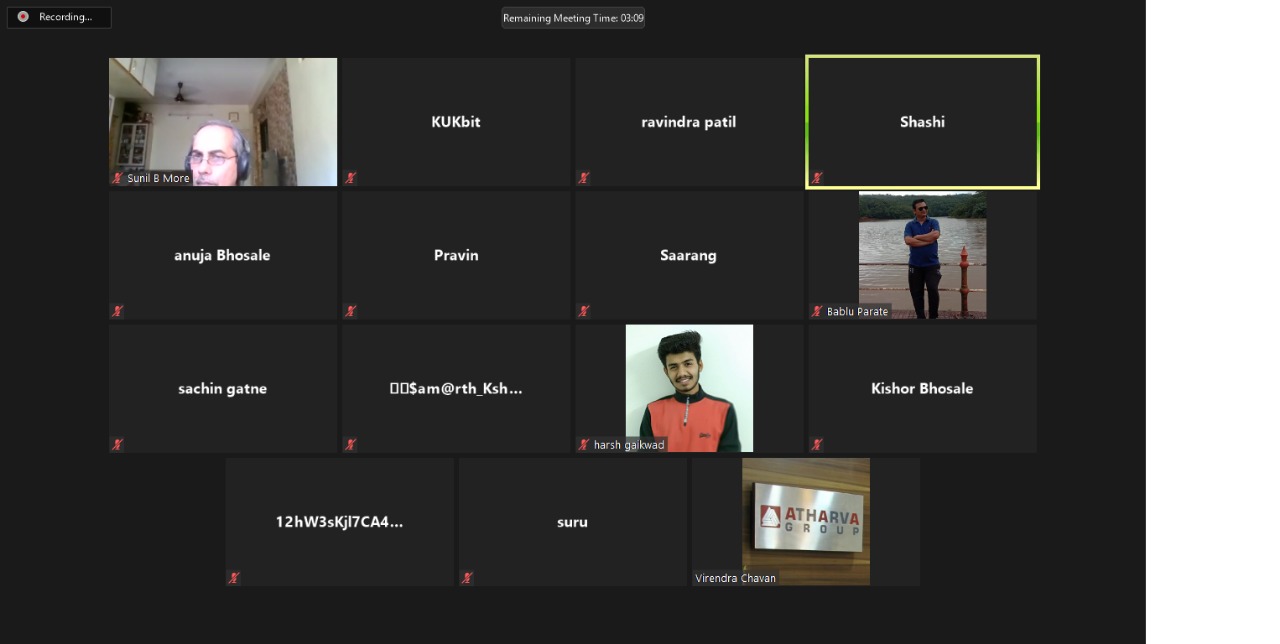The height and width of the screenshot is (644, 1280).
Task: Click the muted mic icon on Pravin tile
Action: [350, 311]
